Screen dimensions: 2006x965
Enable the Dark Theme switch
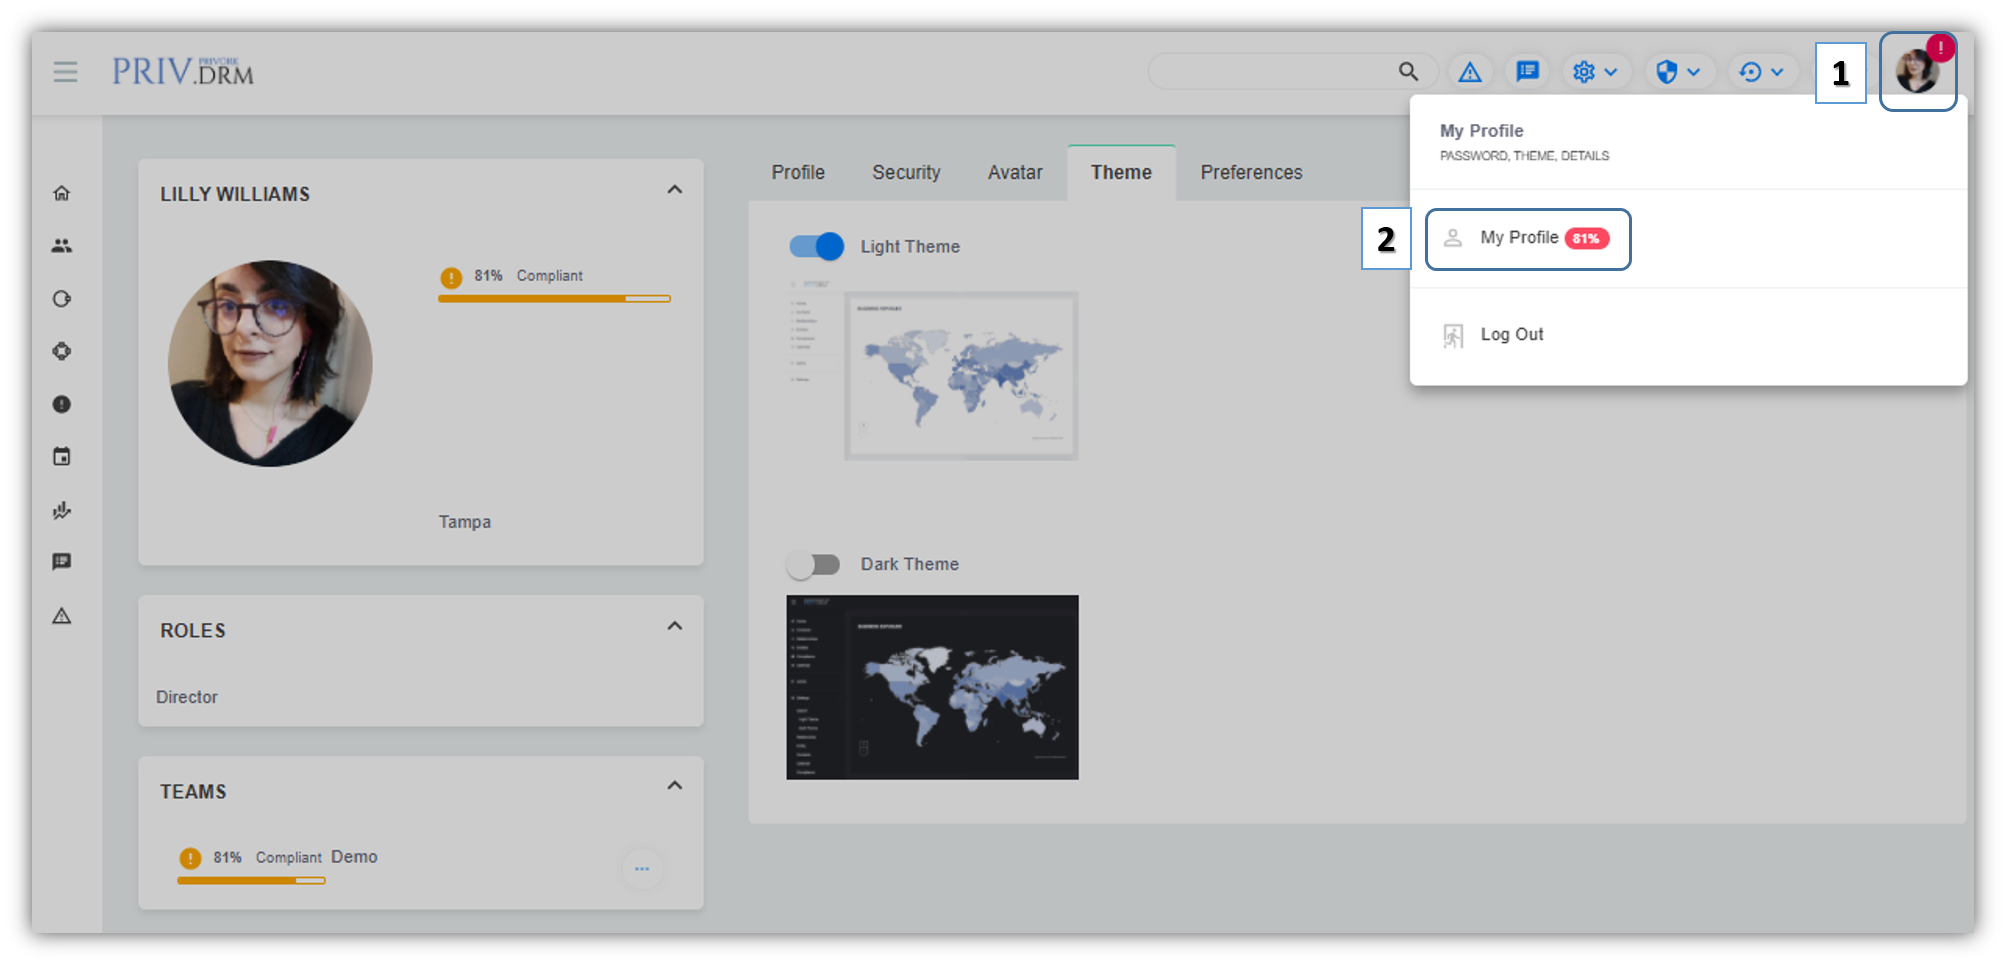point(814,565)
